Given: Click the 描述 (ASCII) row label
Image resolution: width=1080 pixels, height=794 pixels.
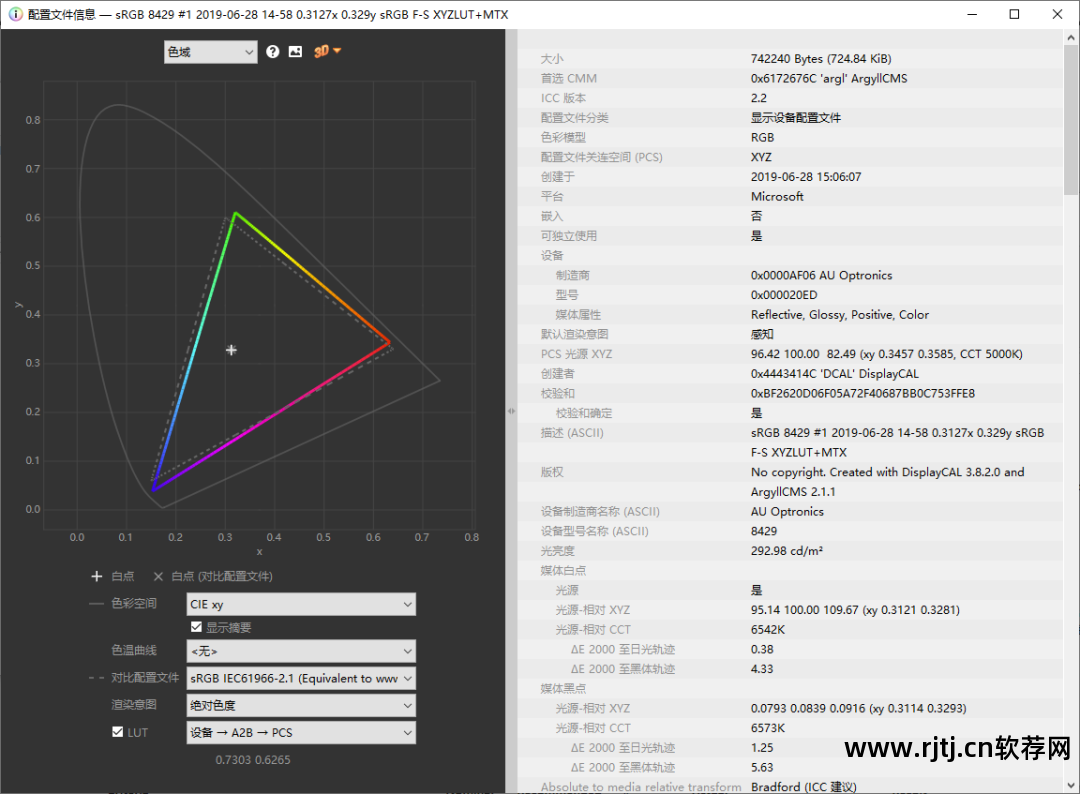Looking at the screenshot, I should (x=572, y=432).
